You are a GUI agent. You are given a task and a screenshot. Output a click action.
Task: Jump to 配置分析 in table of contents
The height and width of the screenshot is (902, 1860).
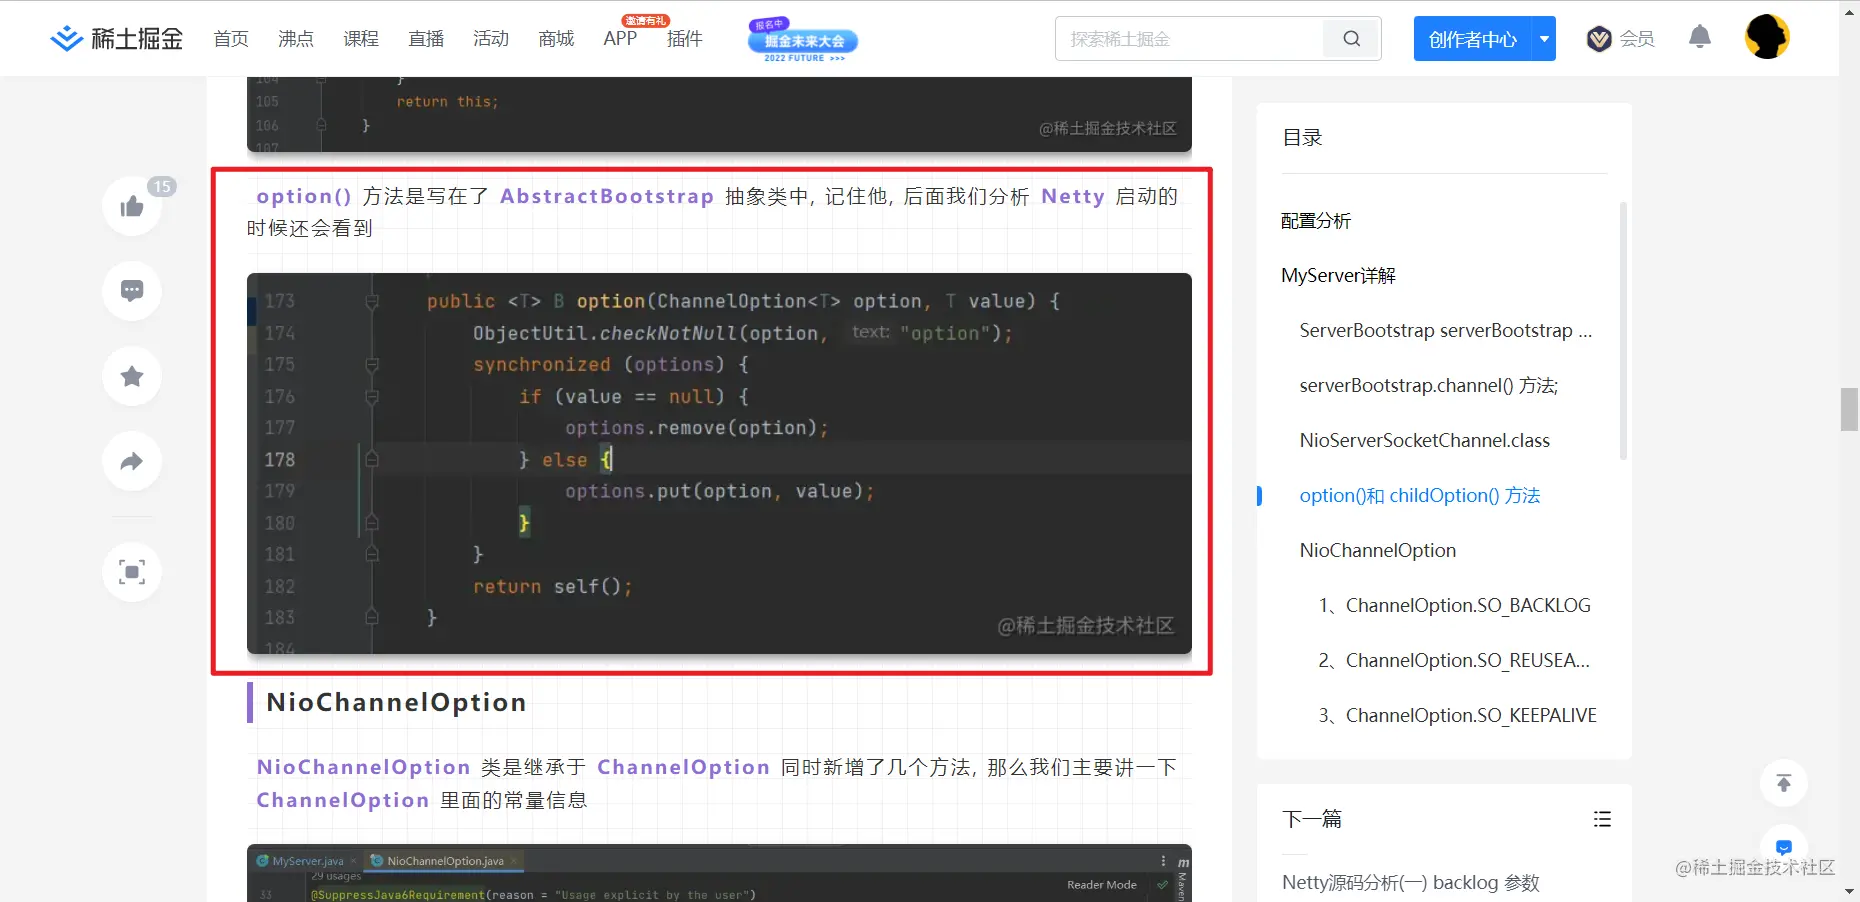(x=1316, y=221)
